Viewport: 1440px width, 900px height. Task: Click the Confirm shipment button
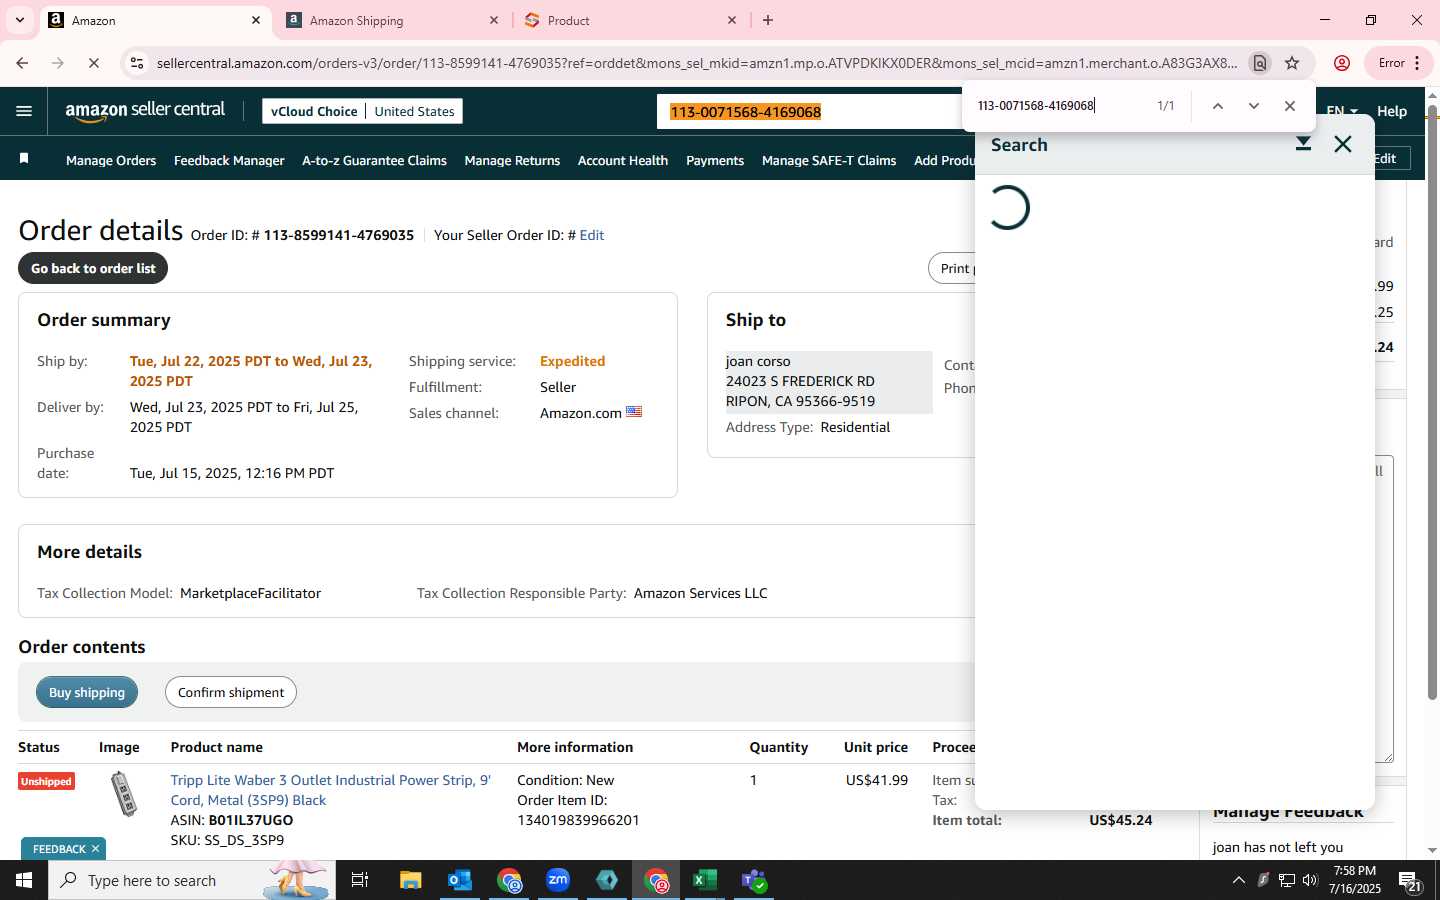pyautogui.click(x=231, y=692)
